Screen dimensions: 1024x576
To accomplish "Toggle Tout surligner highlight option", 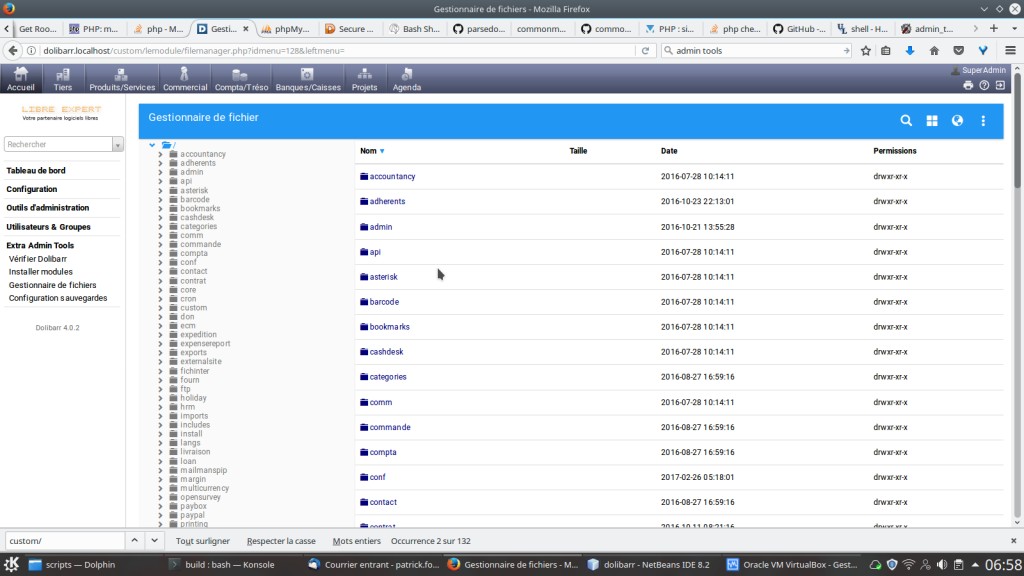I will [x=202, y=541].
